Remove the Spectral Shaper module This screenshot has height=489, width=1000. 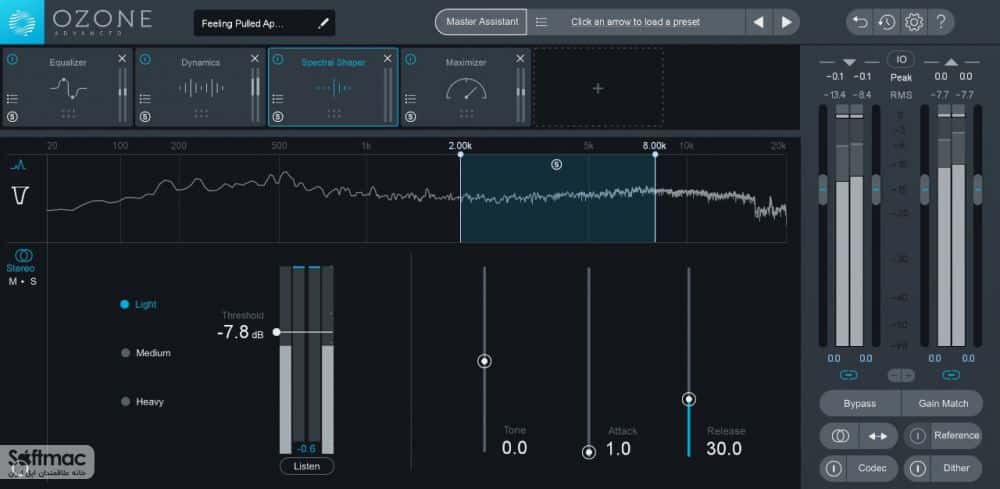click(x=388, y=59)
